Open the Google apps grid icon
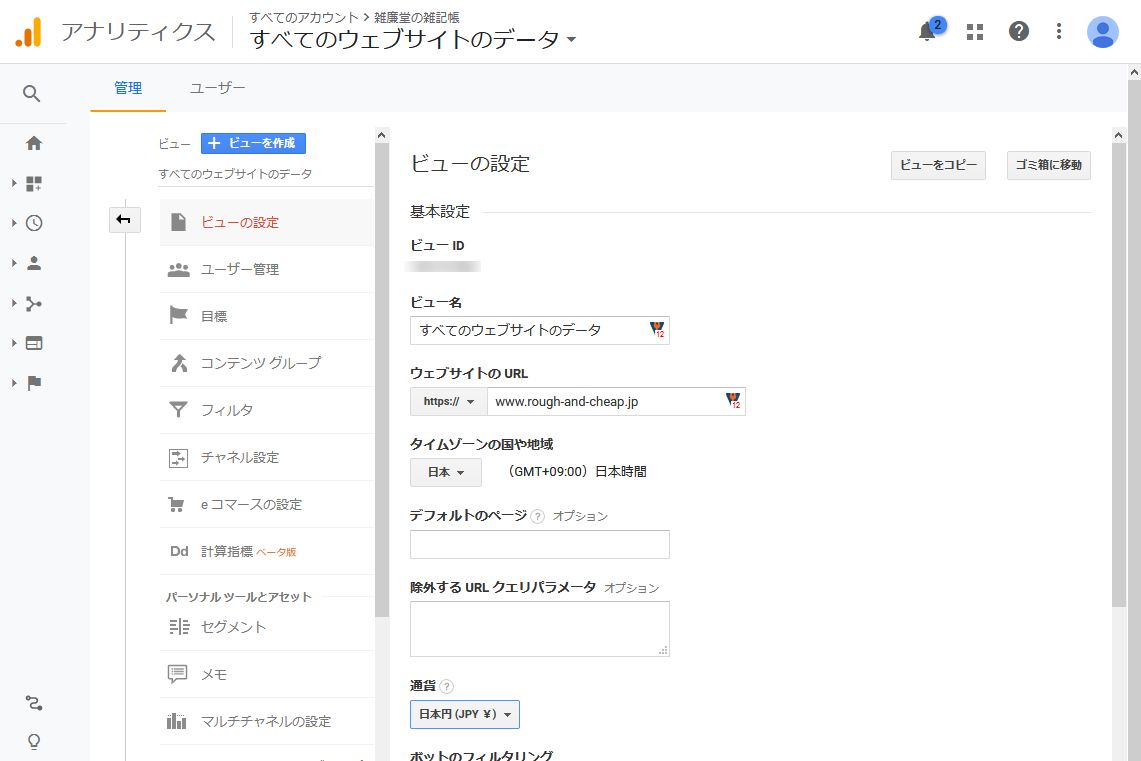The width and height of the screenshot is (1141, 761). pyautogui.click(x=975, y=32)
